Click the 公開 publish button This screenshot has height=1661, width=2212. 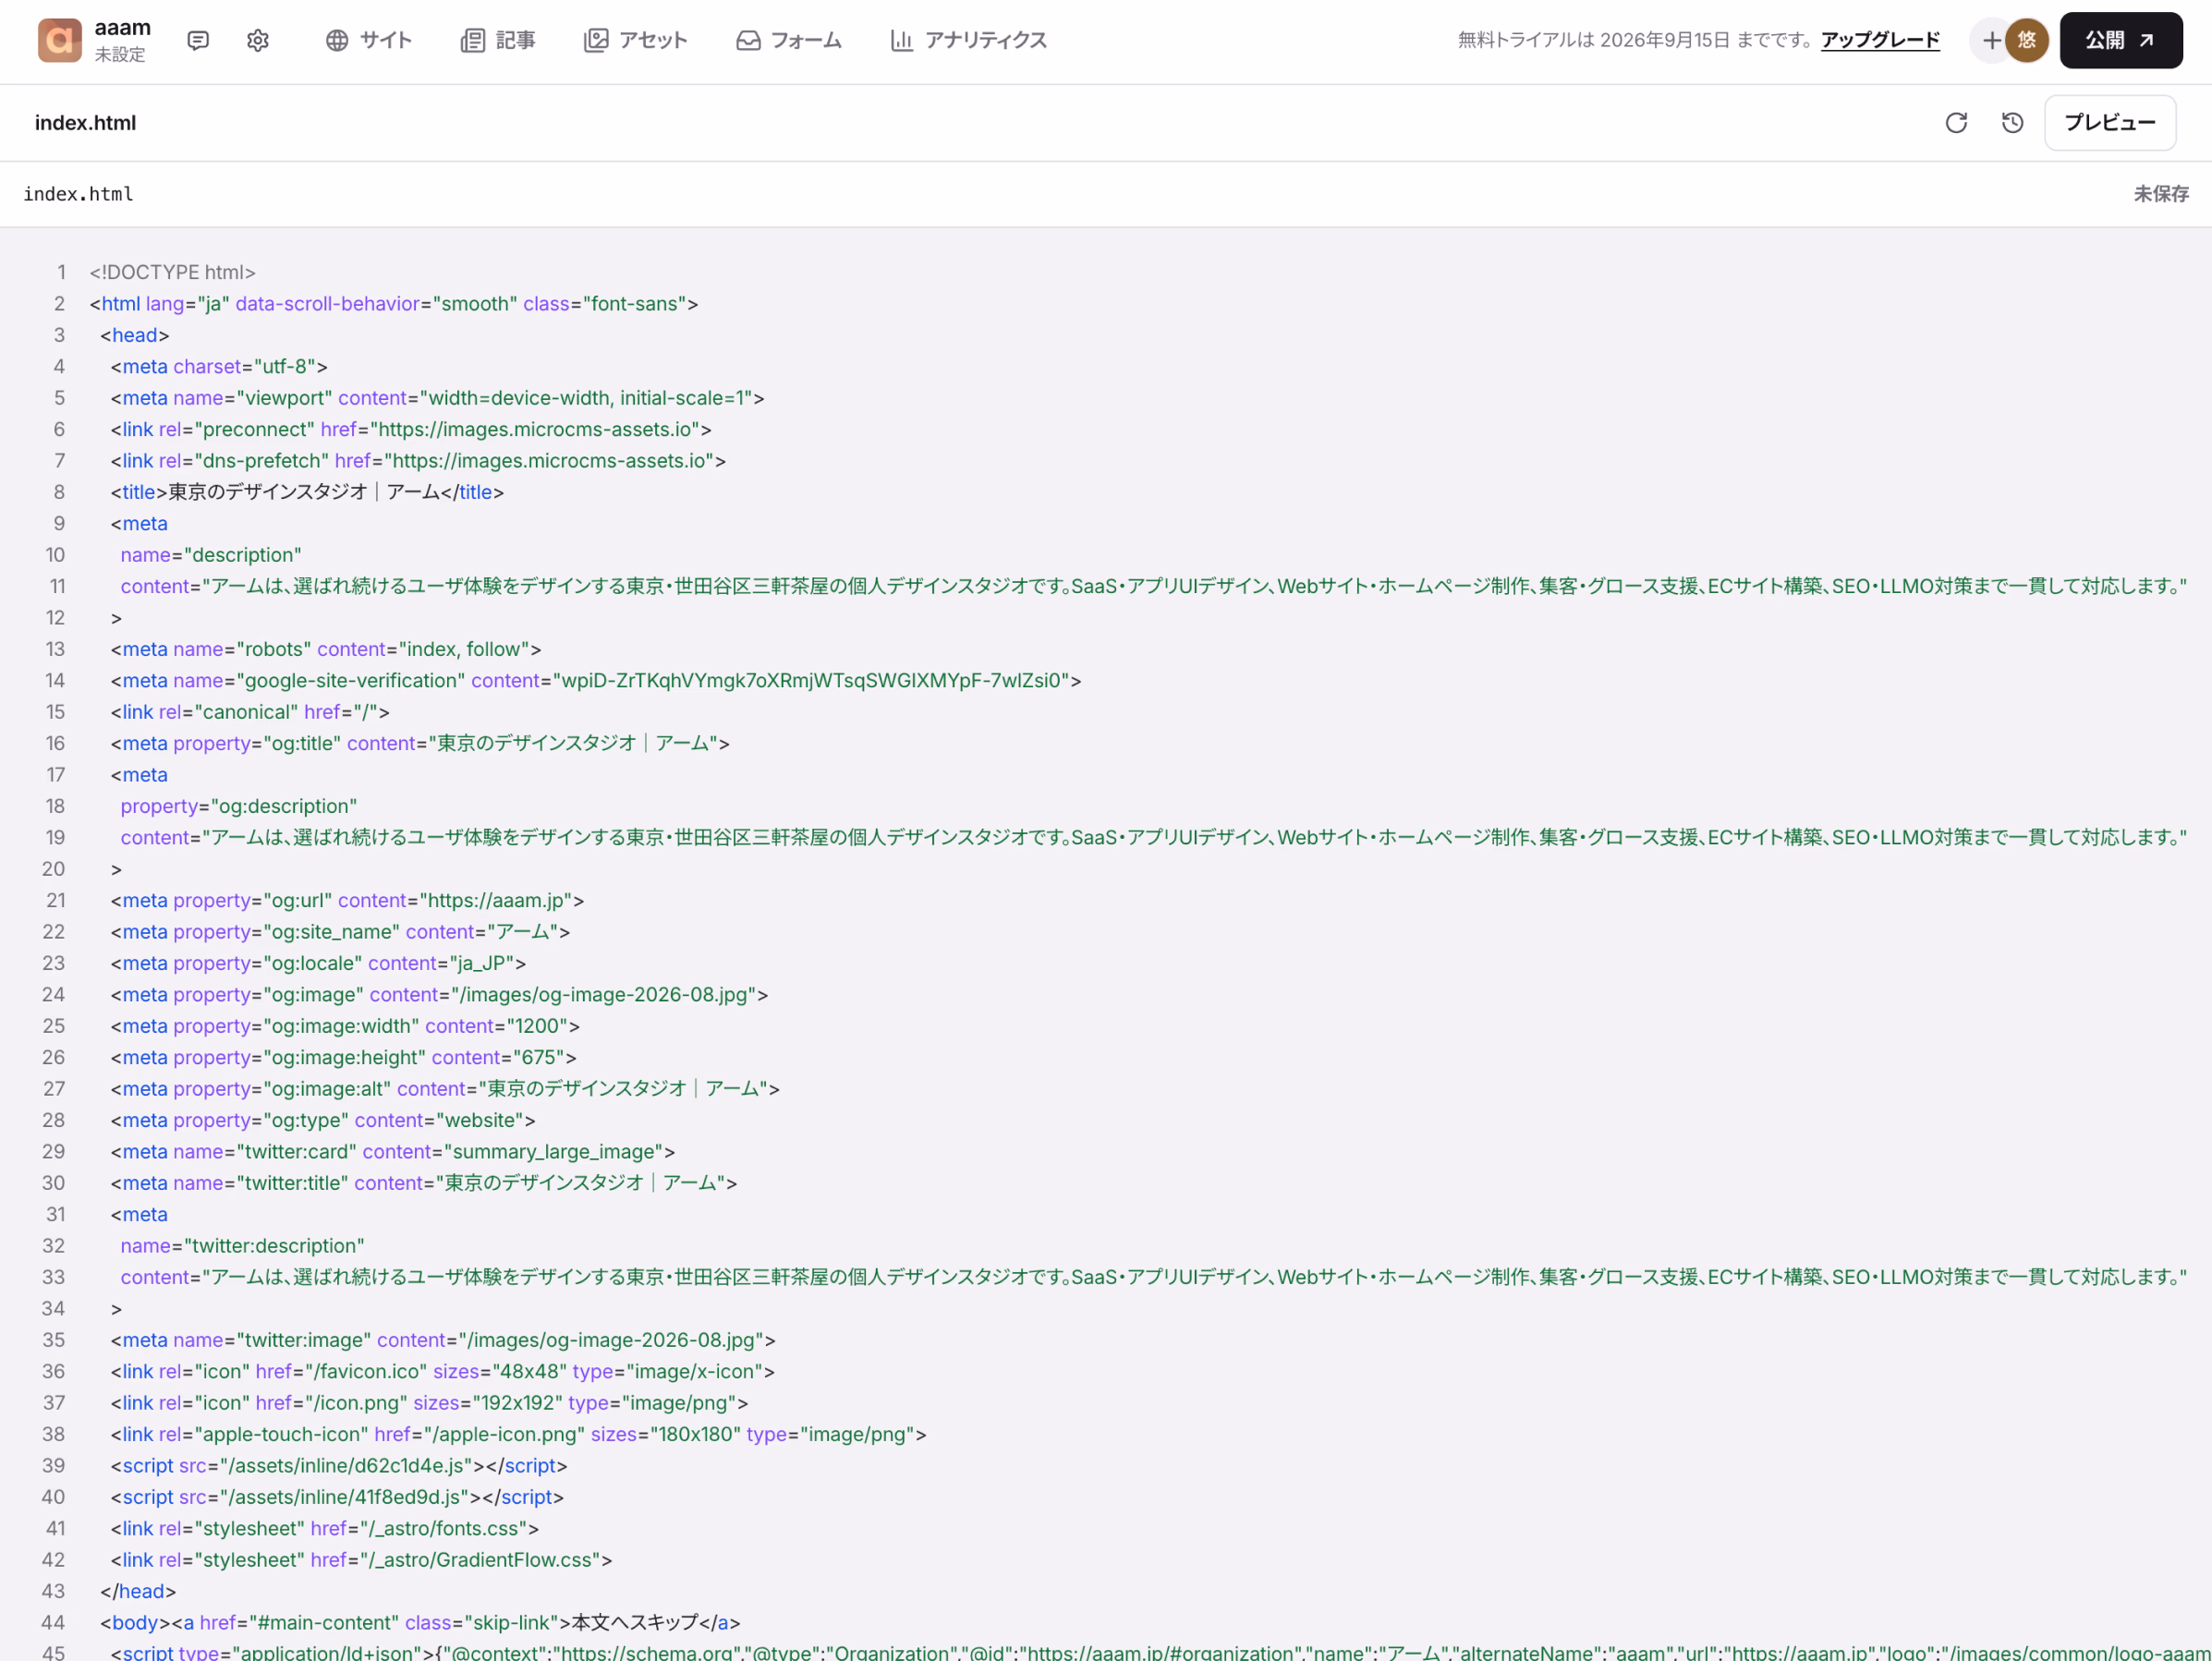(x=2120, y=40)
